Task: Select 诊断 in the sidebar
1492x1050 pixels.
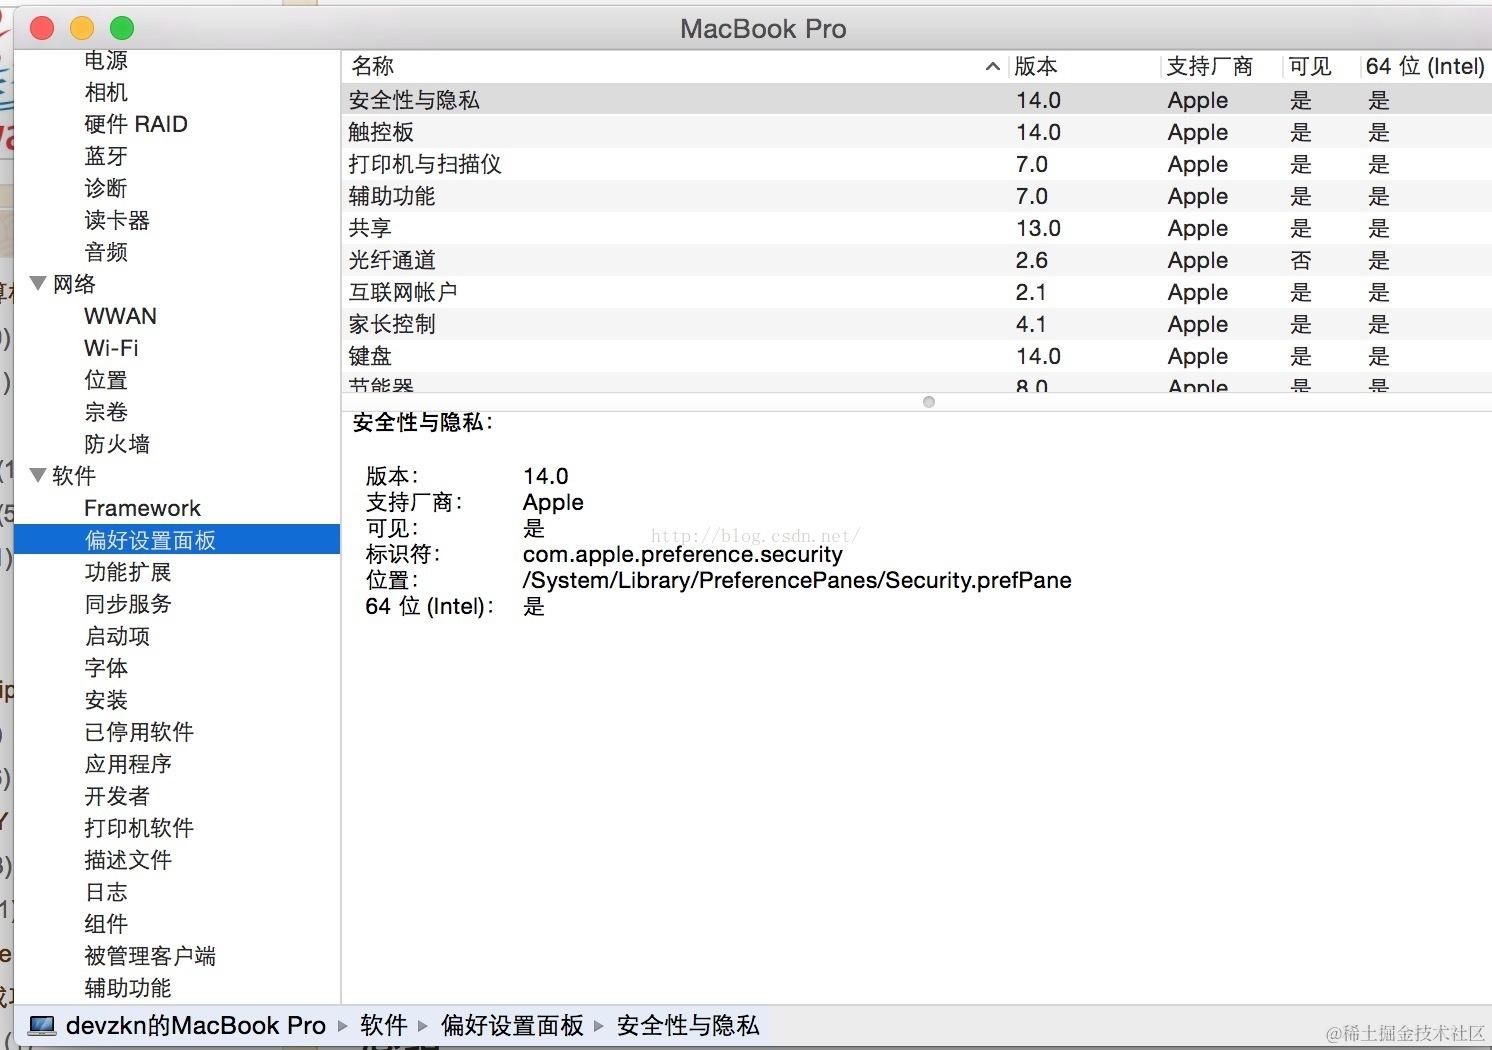Action: [106, 188]
